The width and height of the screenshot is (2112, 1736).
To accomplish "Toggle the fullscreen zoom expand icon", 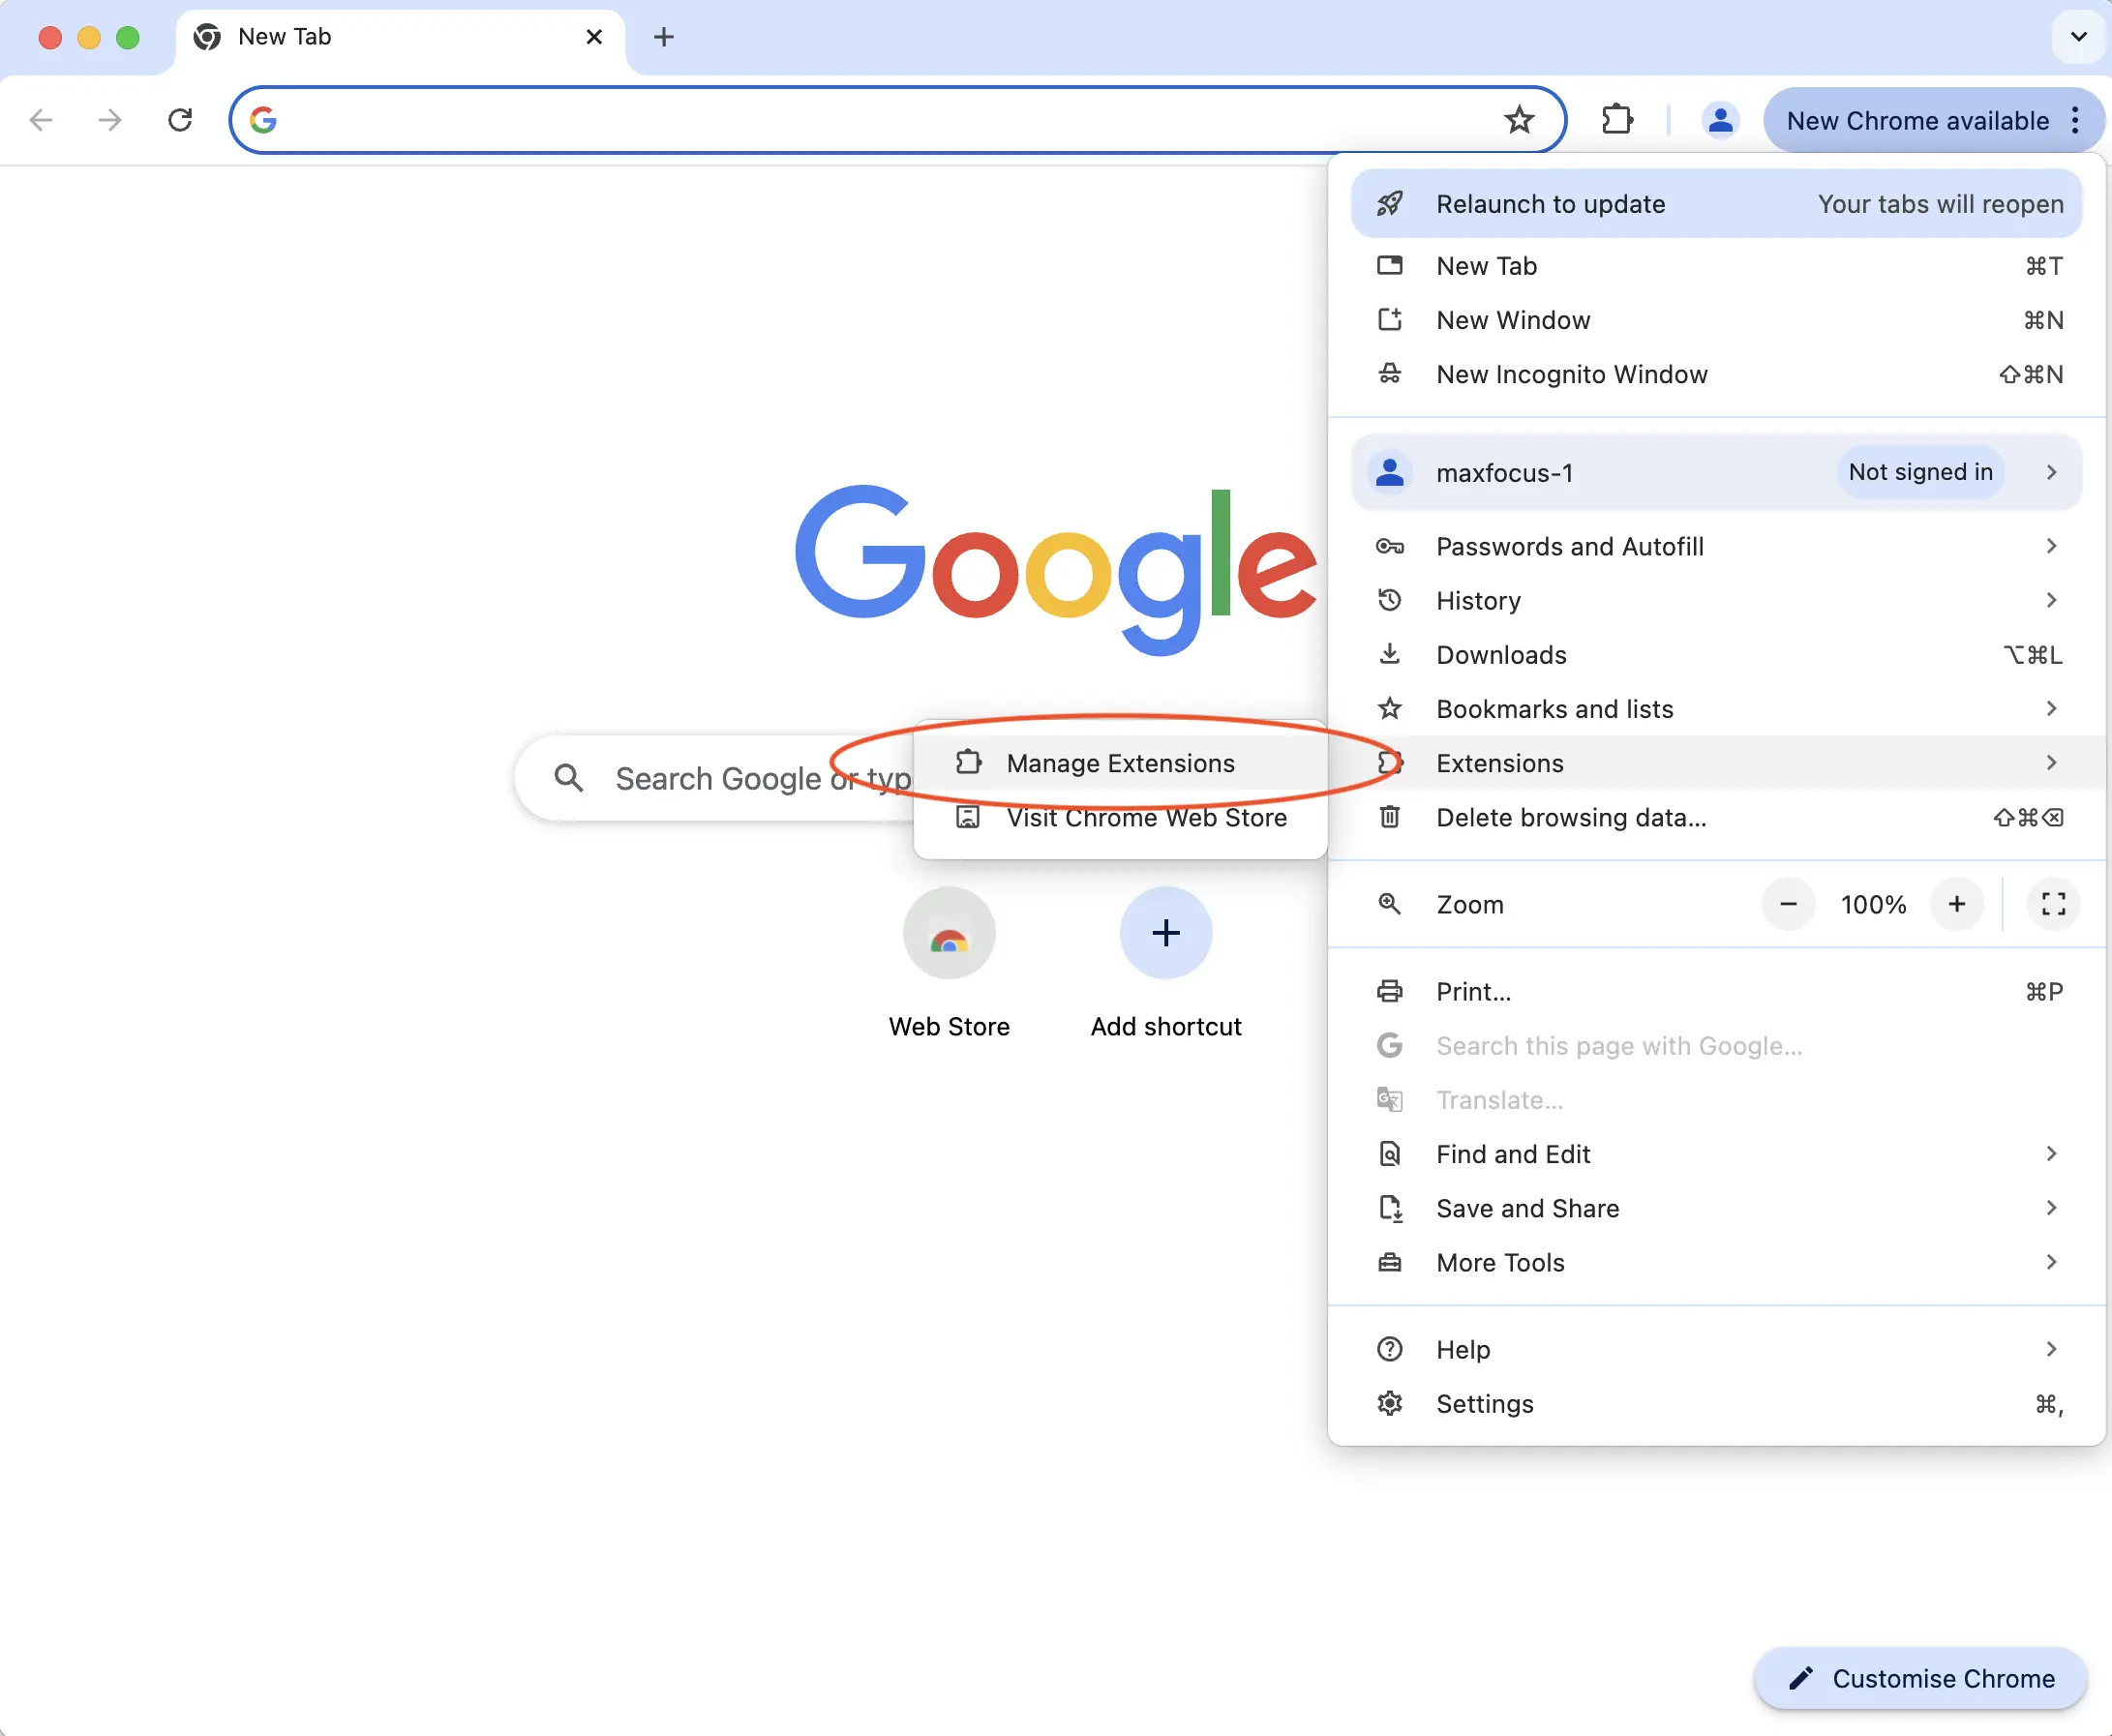I will 2052,903.
